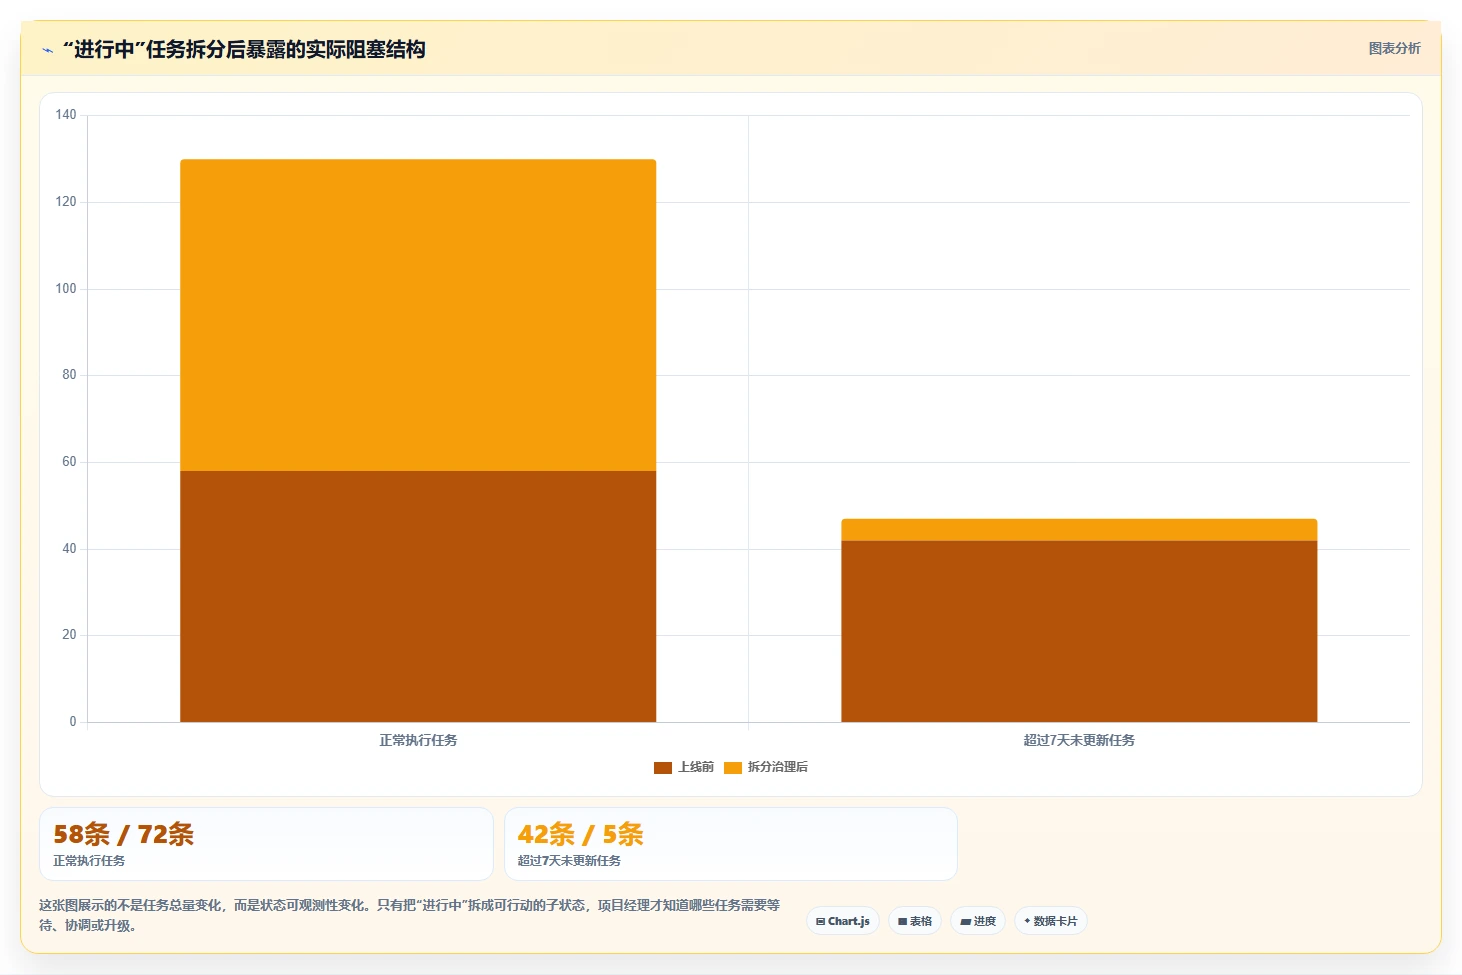Select the 数据卡片 tag chip
1462x975 pixels.
point(1051,921)
